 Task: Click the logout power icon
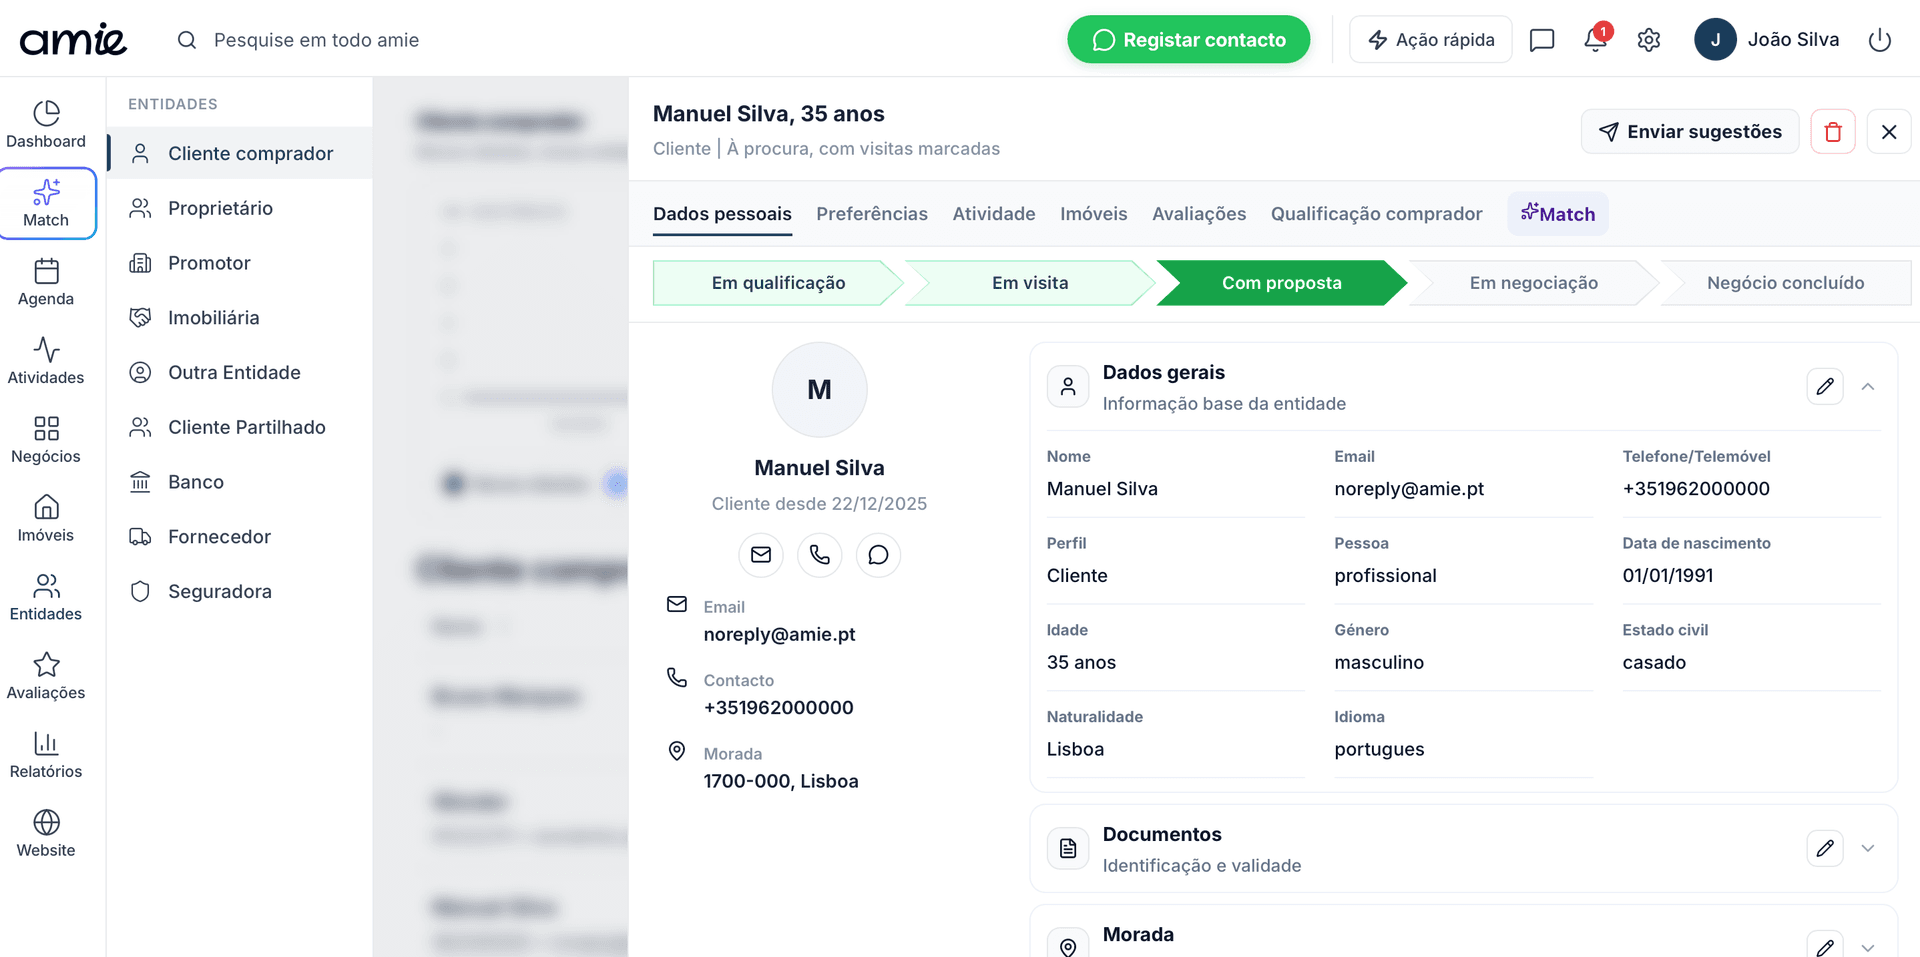coord(1880,40)
